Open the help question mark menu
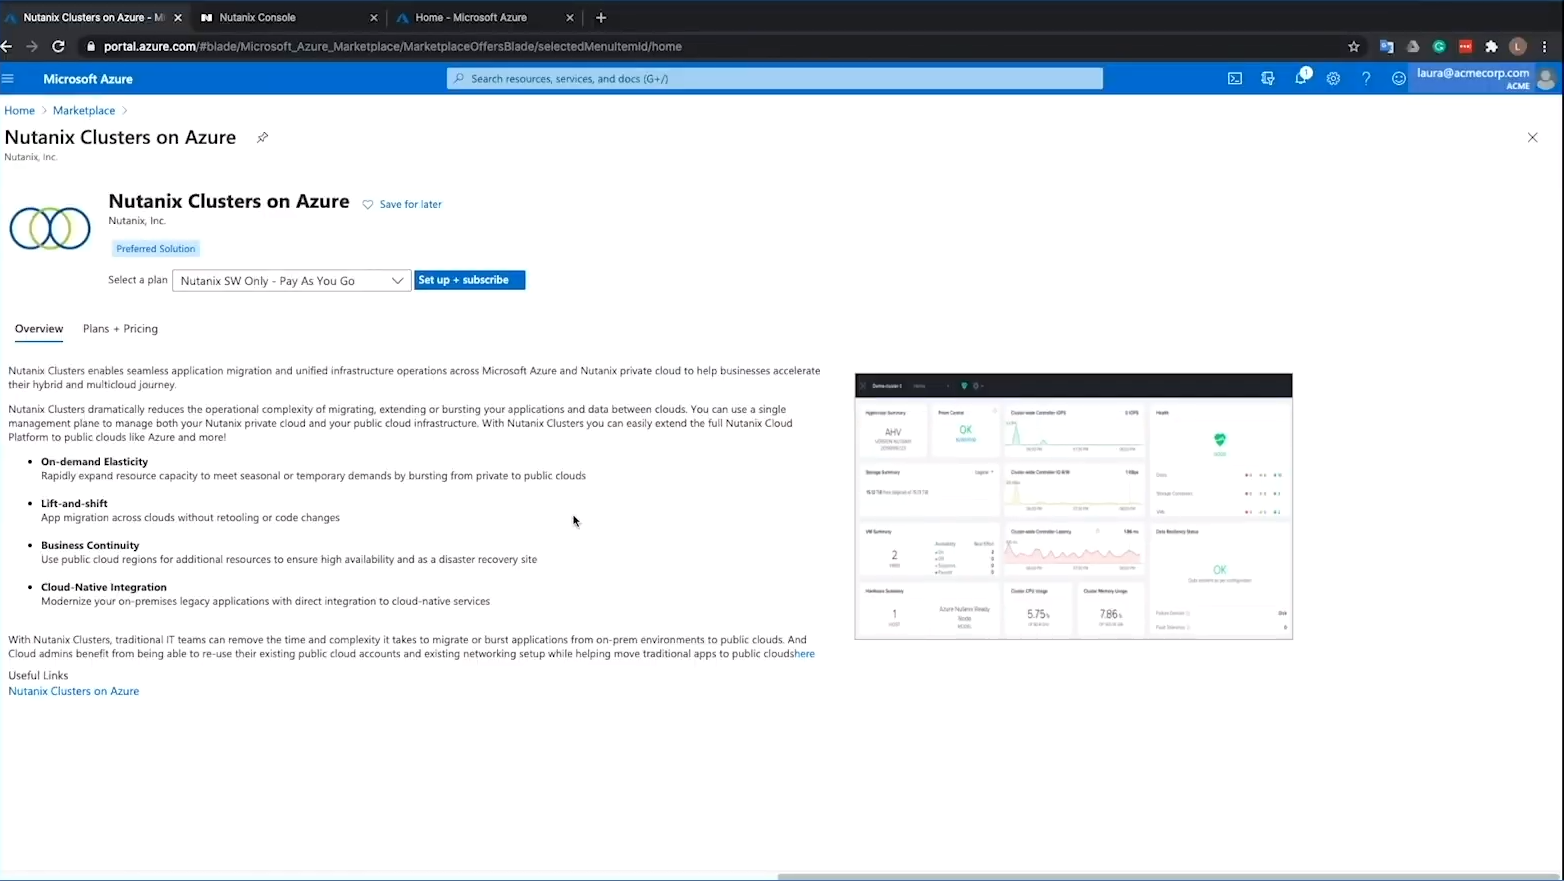 pyautogui.click(x=1366, y=79)
